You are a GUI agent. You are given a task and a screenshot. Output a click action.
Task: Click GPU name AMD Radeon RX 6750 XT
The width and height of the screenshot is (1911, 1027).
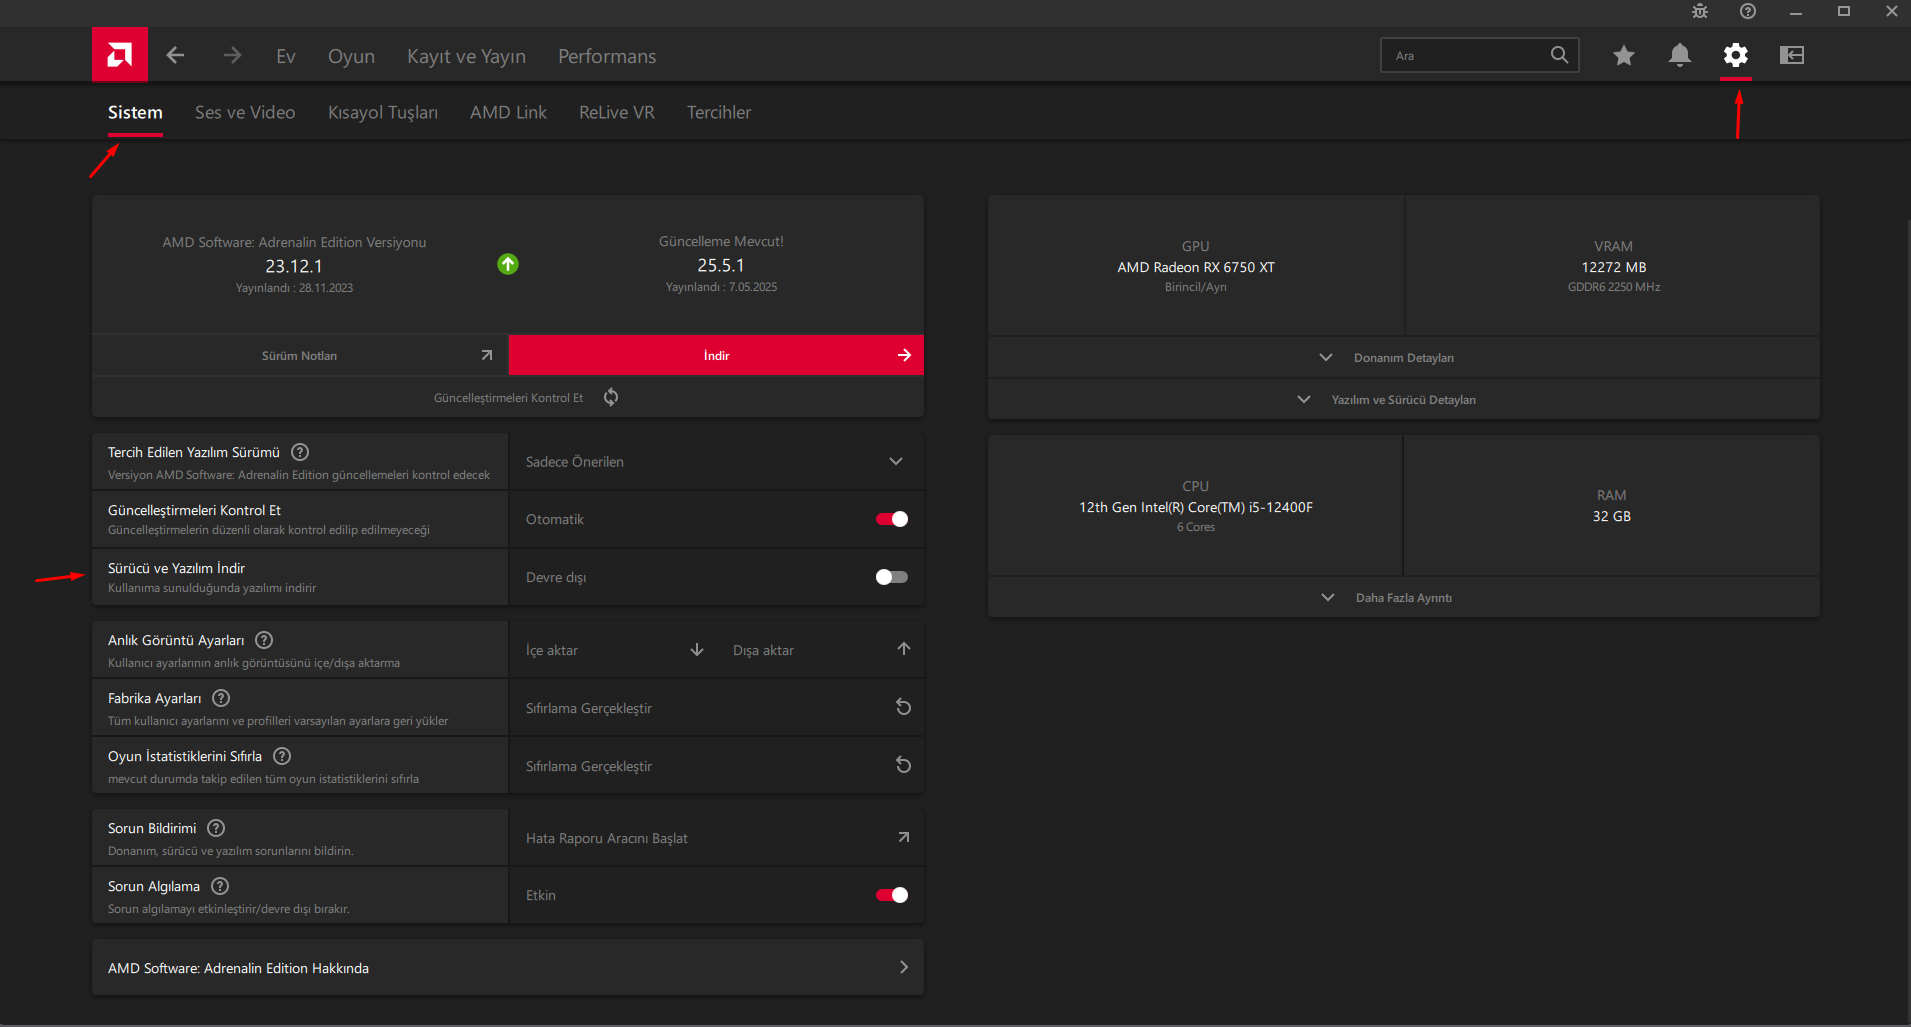tap(1196, 267)
